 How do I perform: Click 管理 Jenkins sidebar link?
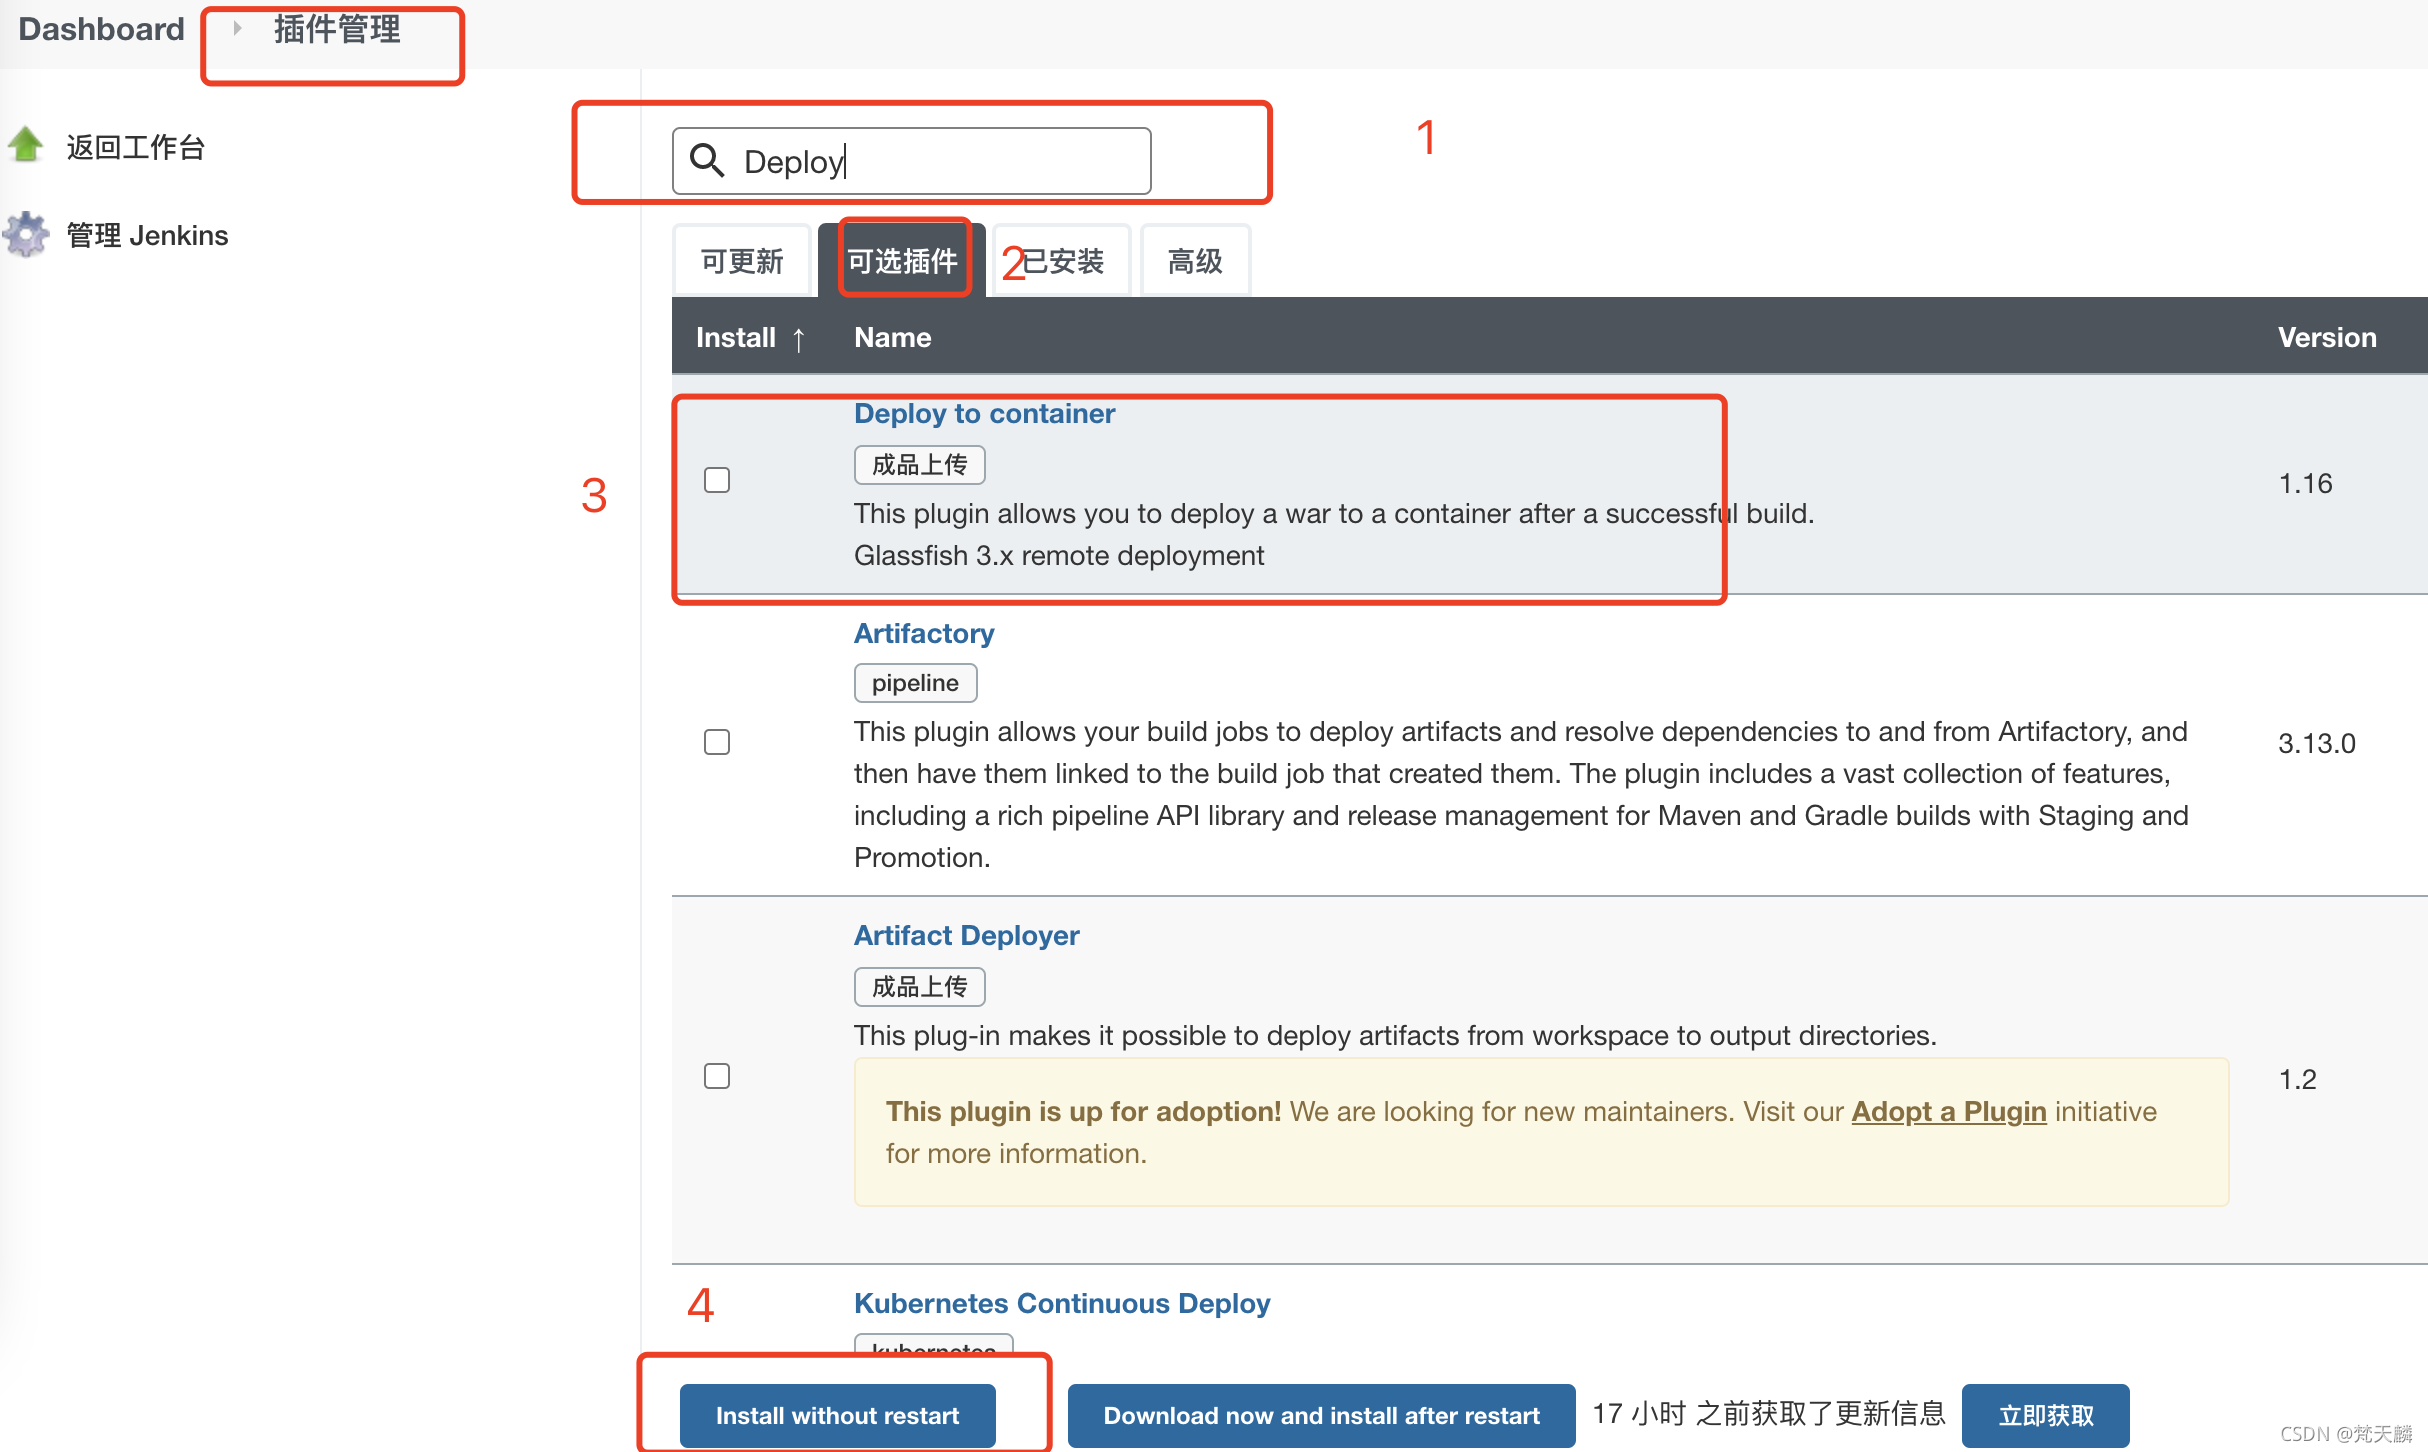[x=147, y=235]
